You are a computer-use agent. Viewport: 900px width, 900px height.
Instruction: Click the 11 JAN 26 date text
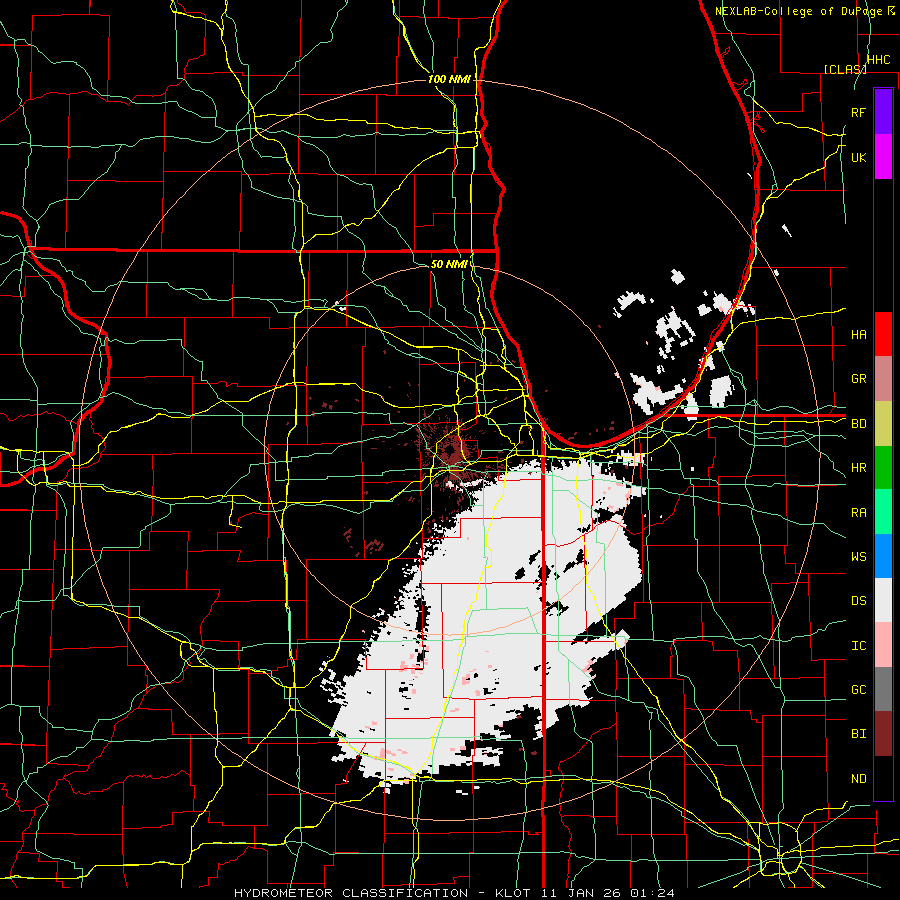click(581, 893)
